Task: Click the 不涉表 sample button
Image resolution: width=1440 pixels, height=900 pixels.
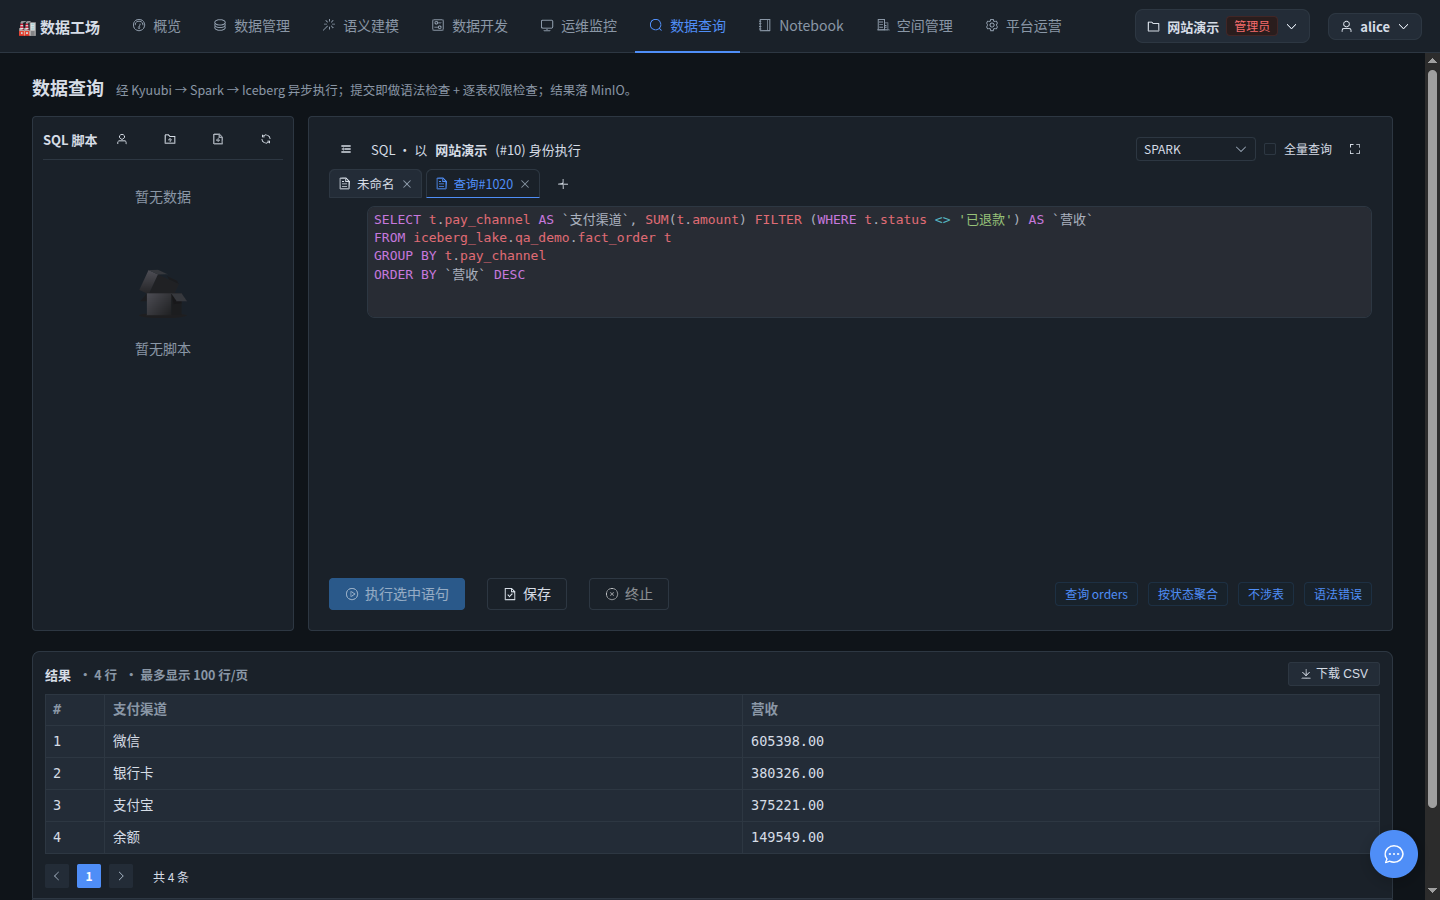Action: (x=1266, y=594)
